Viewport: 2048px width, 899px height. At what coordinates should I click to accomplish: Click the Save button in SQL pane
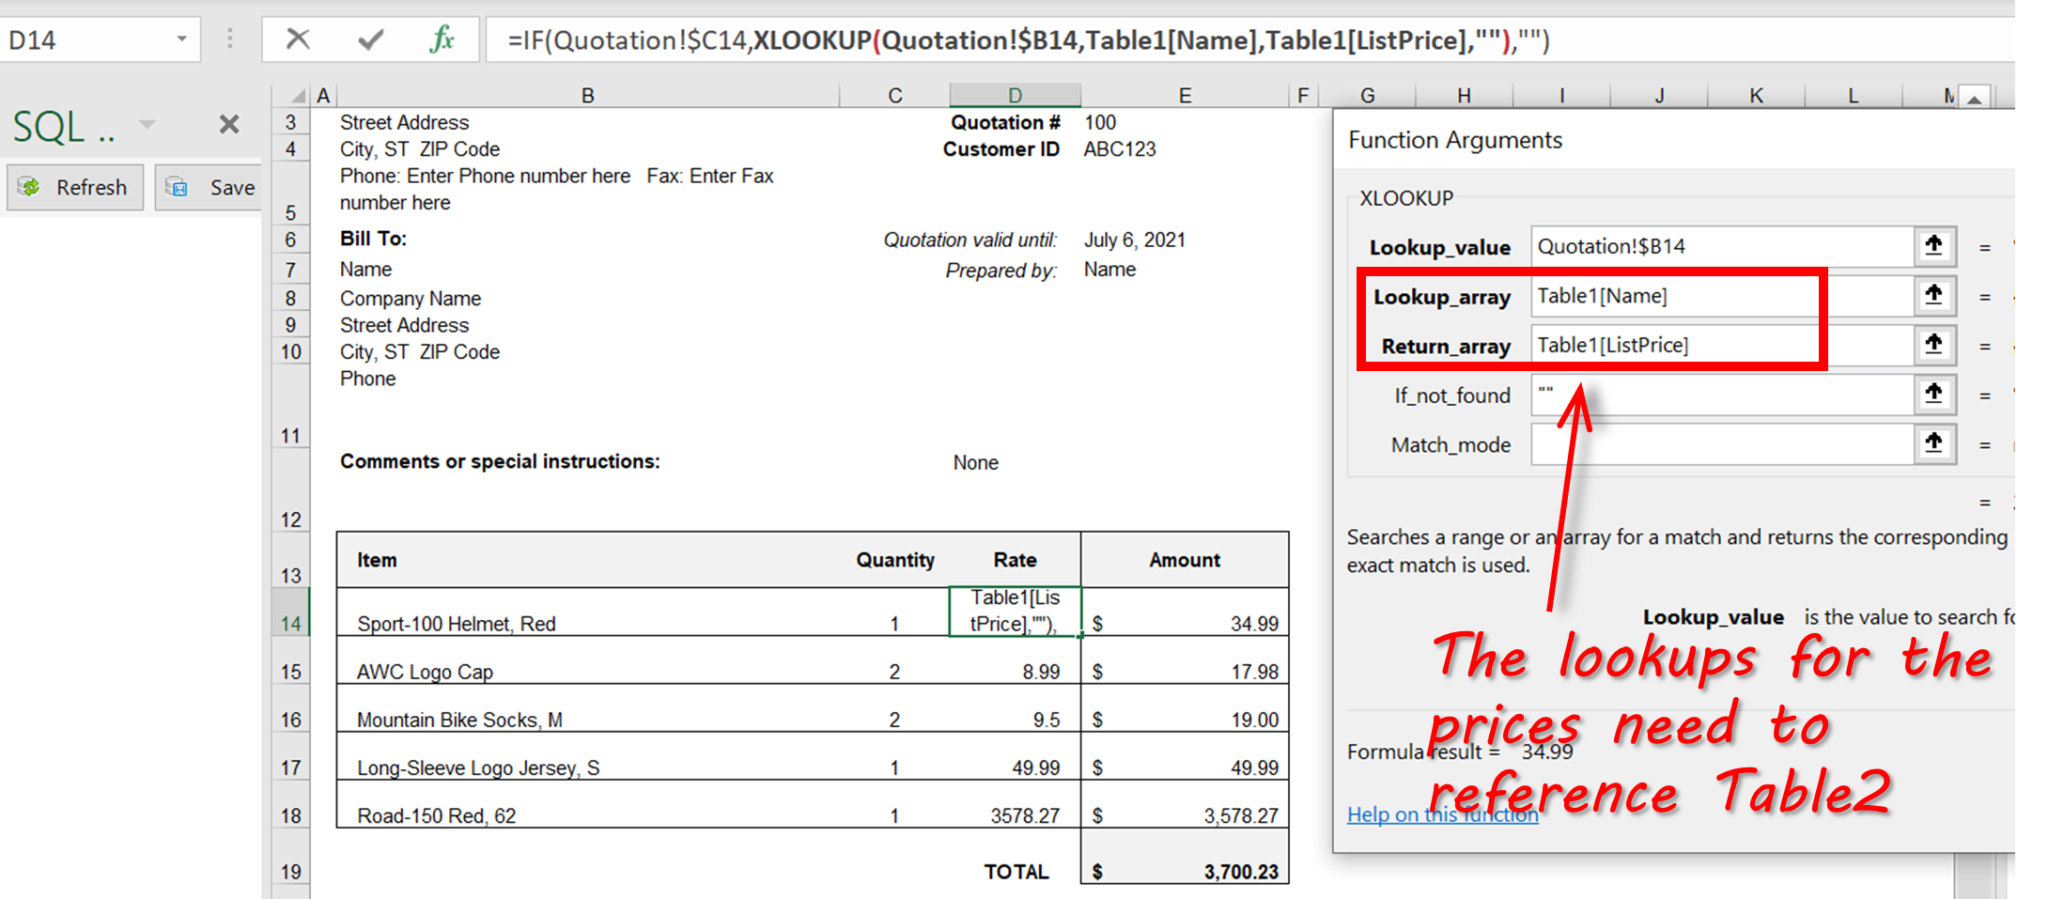pyautogui.click(x=211, y=187)
